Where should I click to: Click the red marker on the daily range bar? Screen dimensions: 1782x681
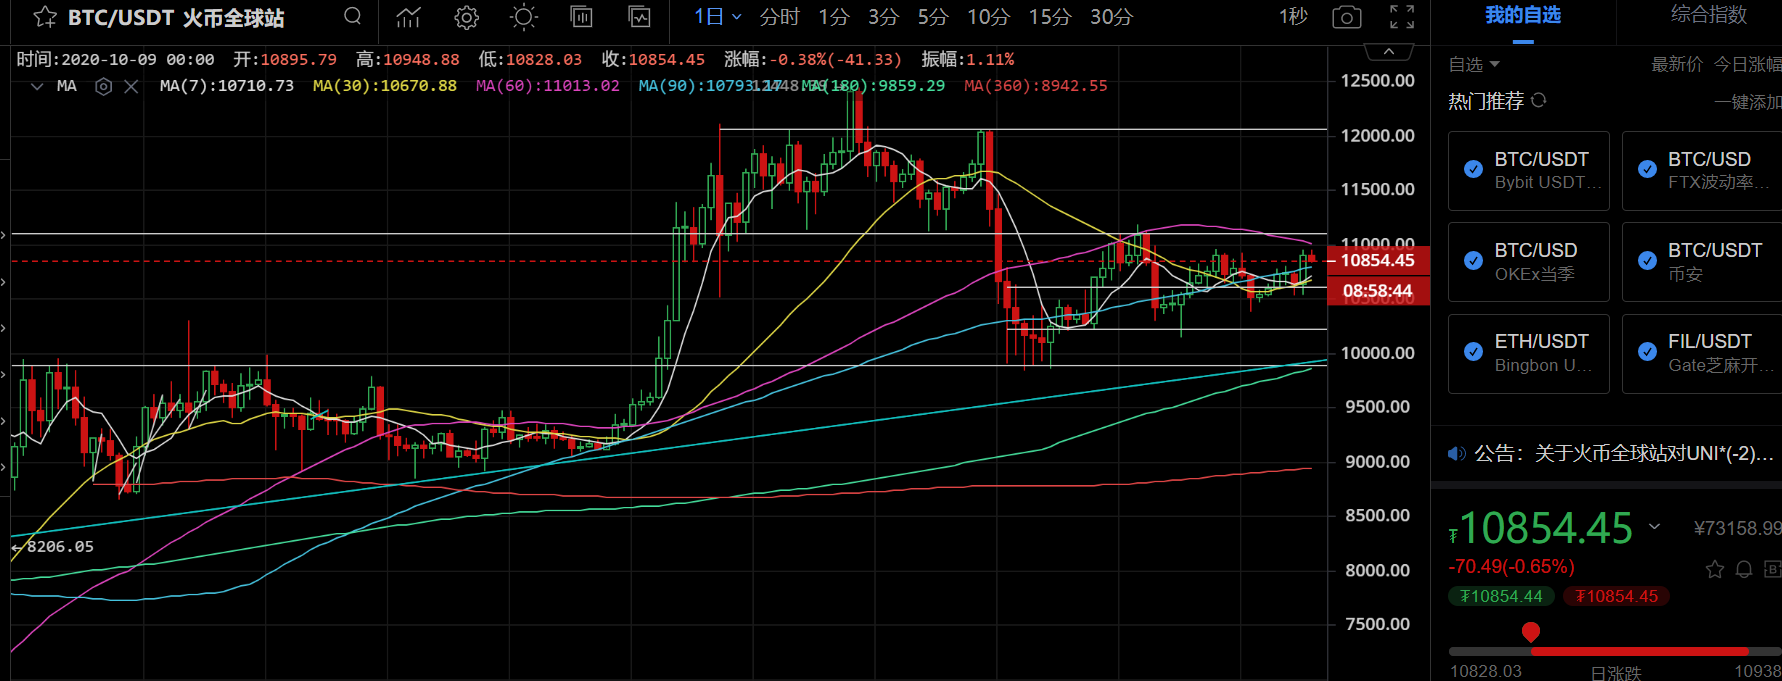tap(1530, 632)
